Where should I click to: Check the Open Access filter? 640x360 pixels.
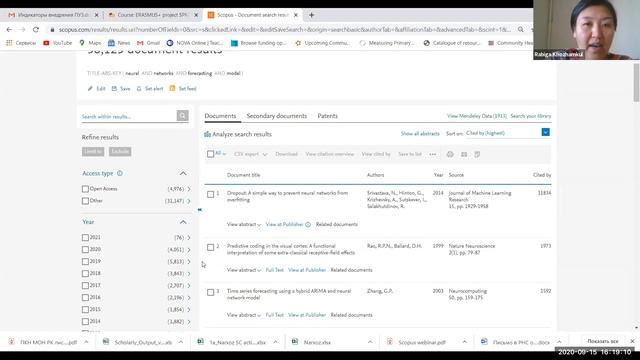tap(85, 189)
